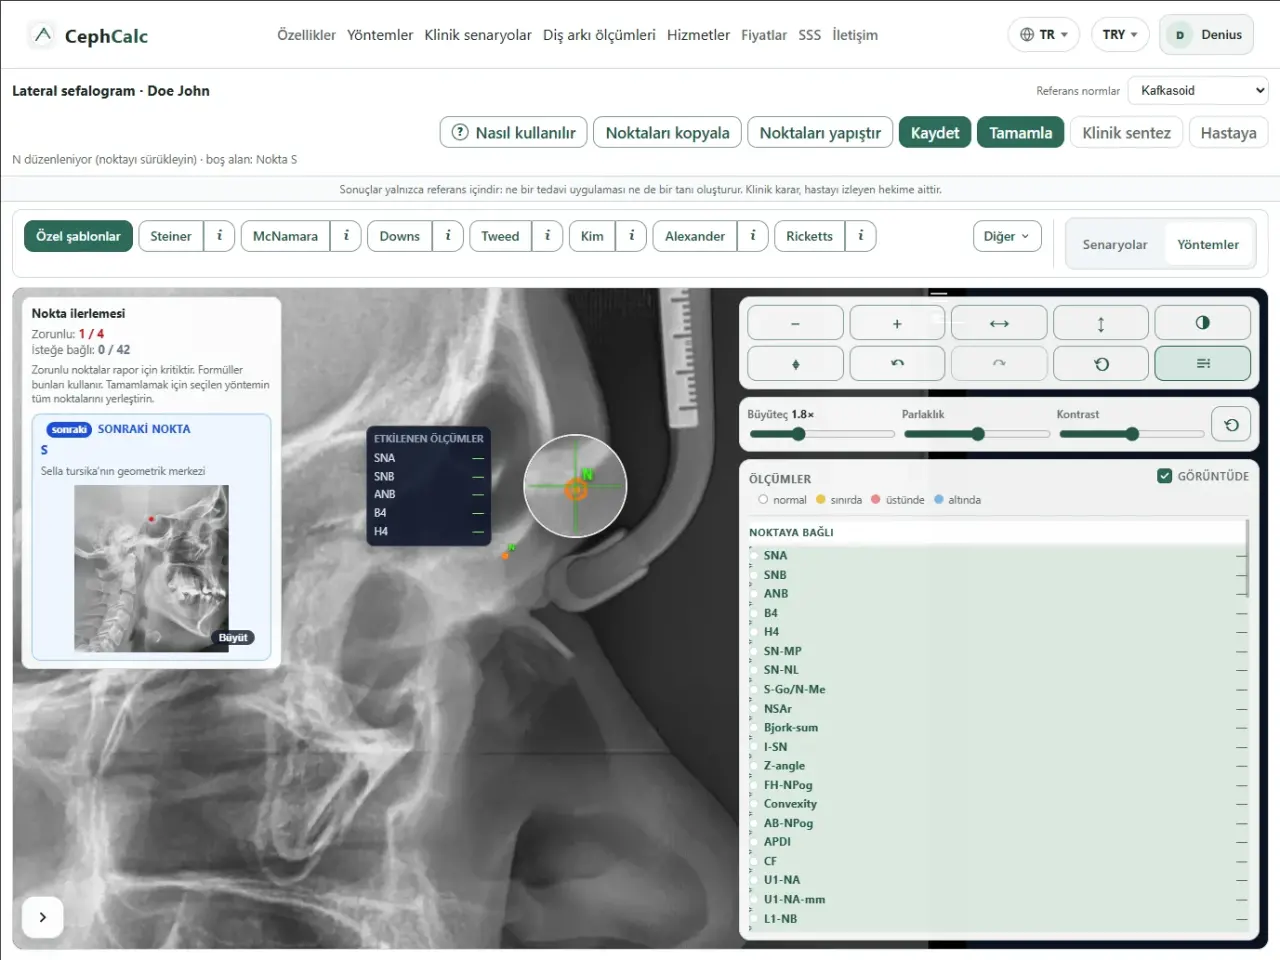Switch to the Yöntemler tab beside Senaryolar
Viewport: 1280px width, 960px height.
click(x=1208, y=245)
